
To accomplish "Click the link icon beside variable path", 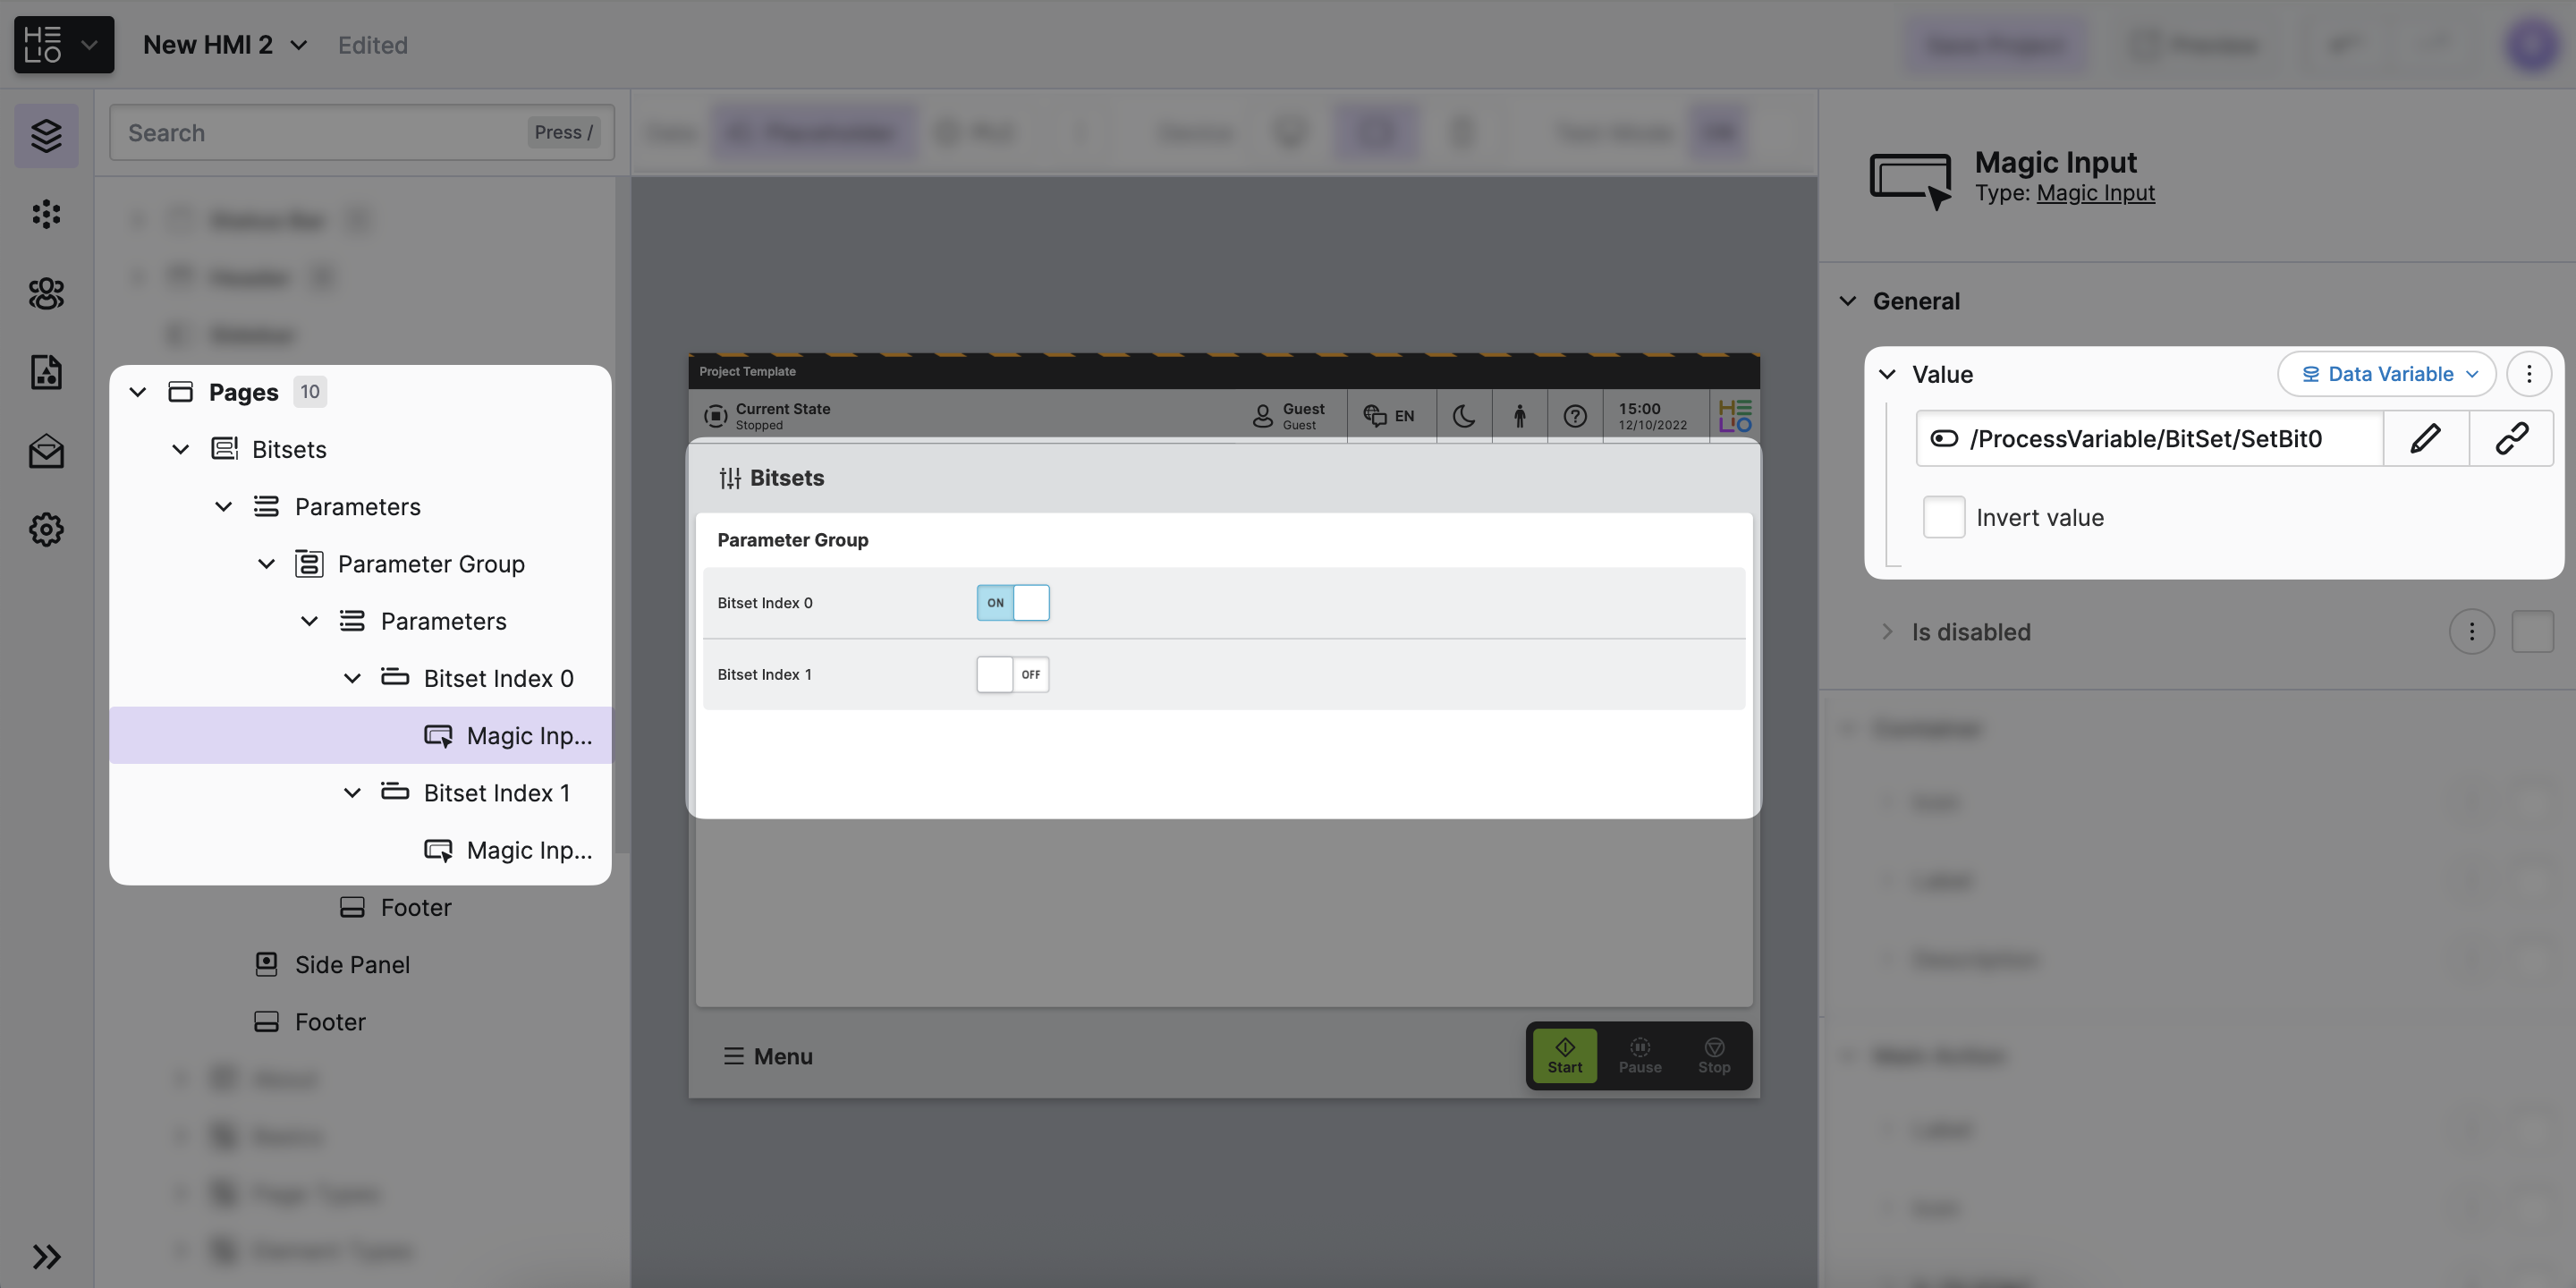I will pyautogui.click(x=2511, y=438).
